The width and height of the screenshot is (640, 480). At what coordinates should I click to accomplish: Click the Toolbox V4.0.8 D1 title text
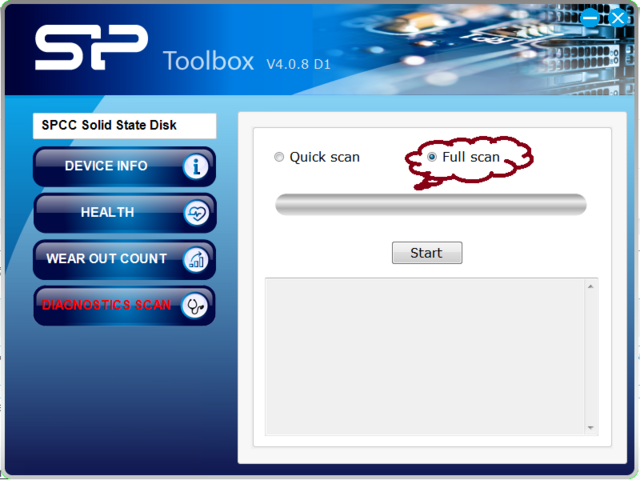247,61
